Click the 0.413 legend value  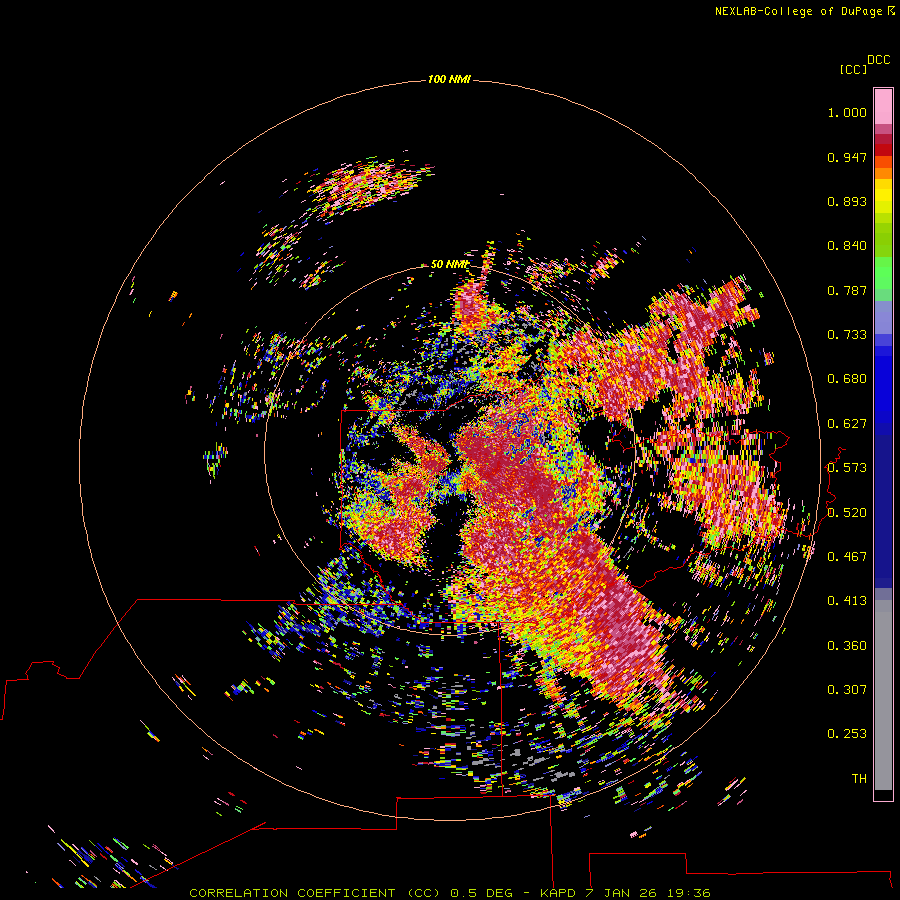point(847,601)
